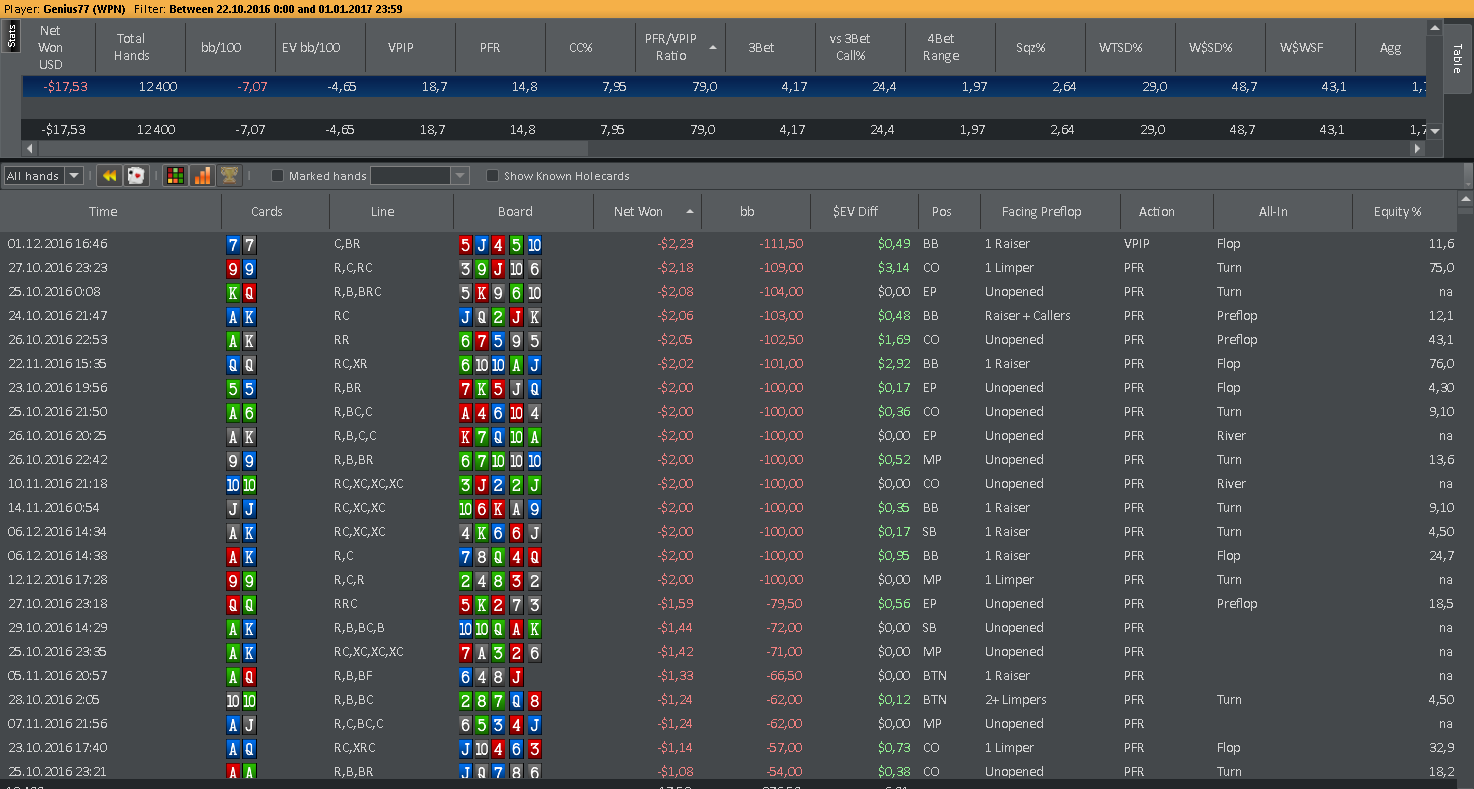Click the -$1,59 net won value
The height and width of the screenshot is (789, 1474).
coord(675,604)
